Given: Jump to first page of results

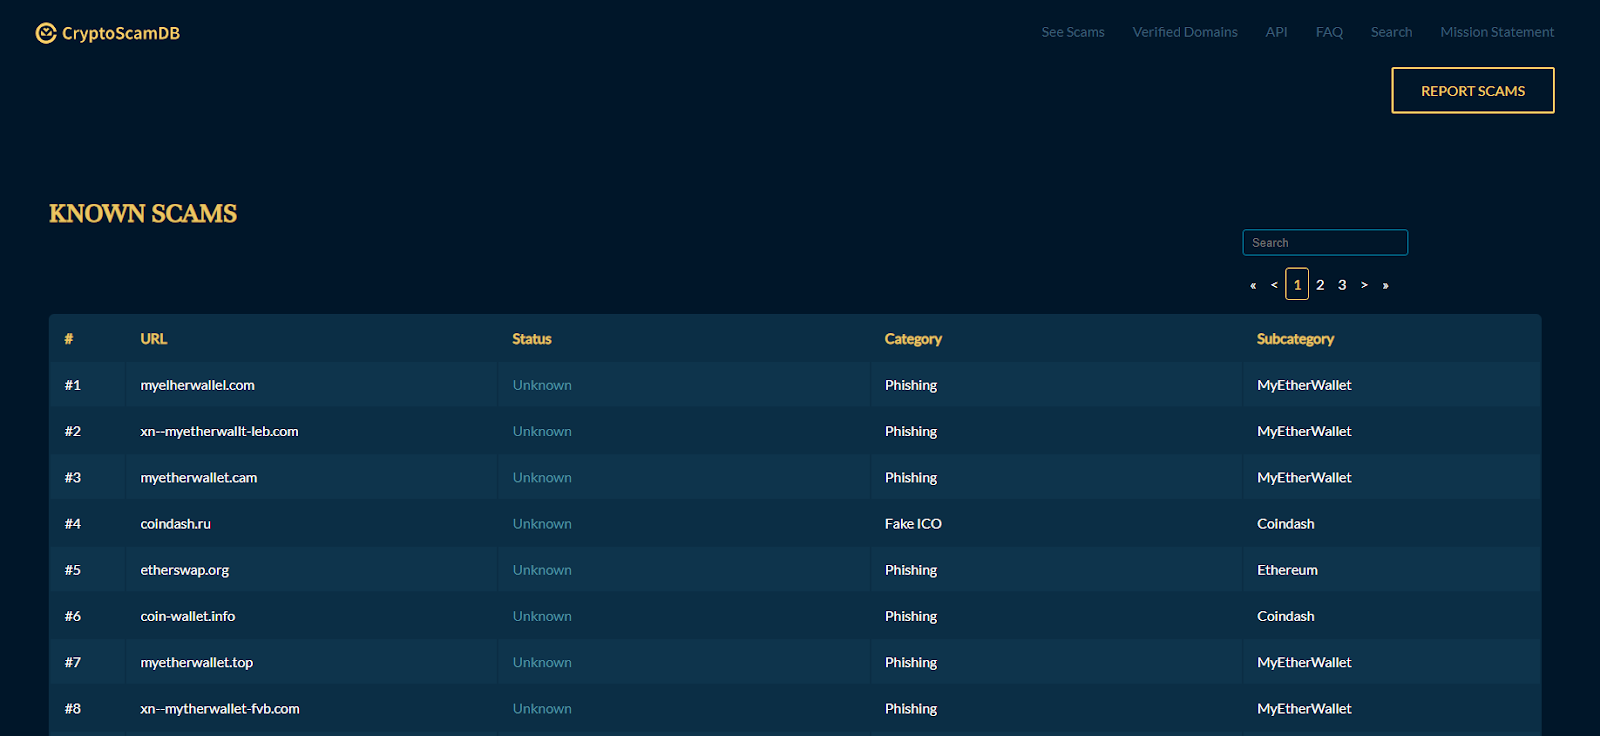Looking at the screenshot, I should [1253, 285].
